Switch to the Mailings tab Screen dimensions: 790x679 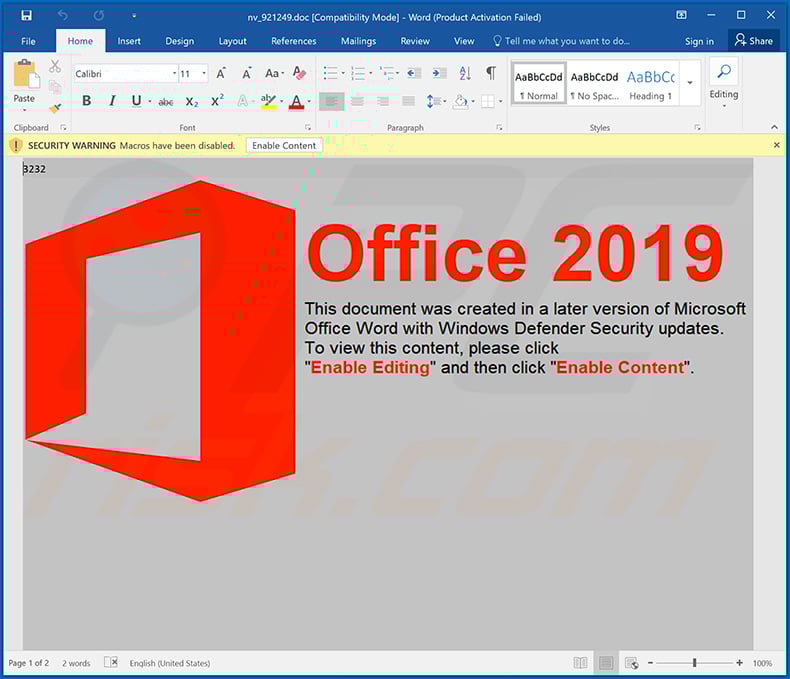(x=358, y=41)
